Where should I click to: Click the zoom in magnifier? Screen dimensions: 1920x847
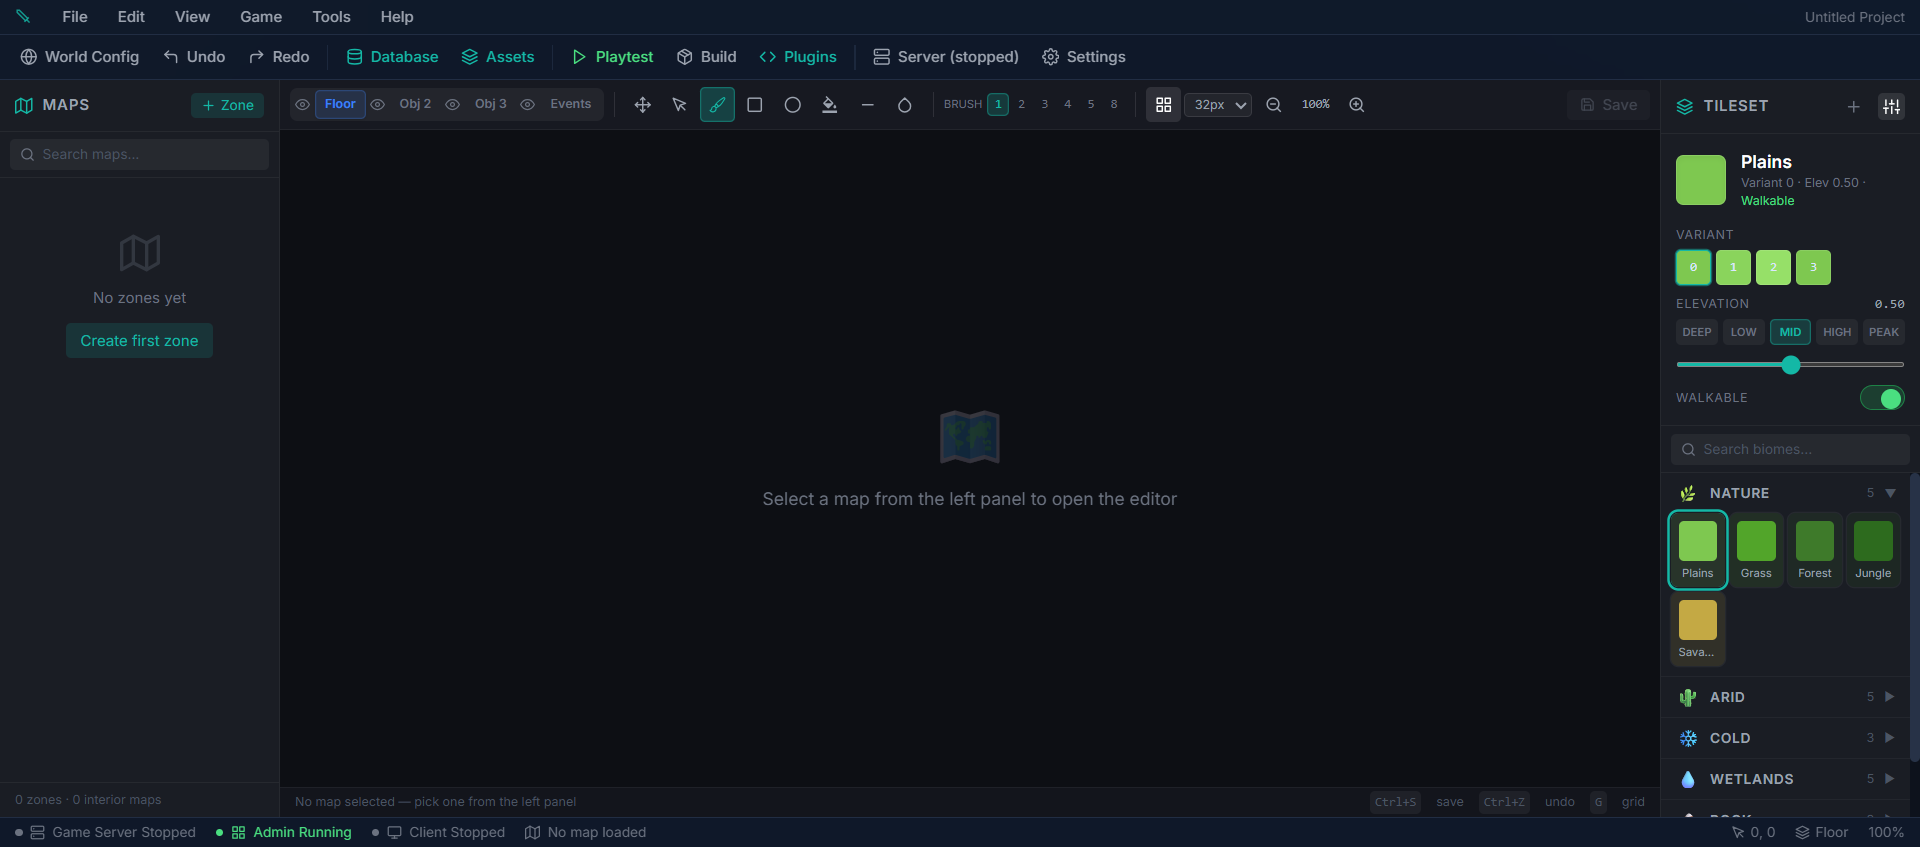tap(1357, 105)
